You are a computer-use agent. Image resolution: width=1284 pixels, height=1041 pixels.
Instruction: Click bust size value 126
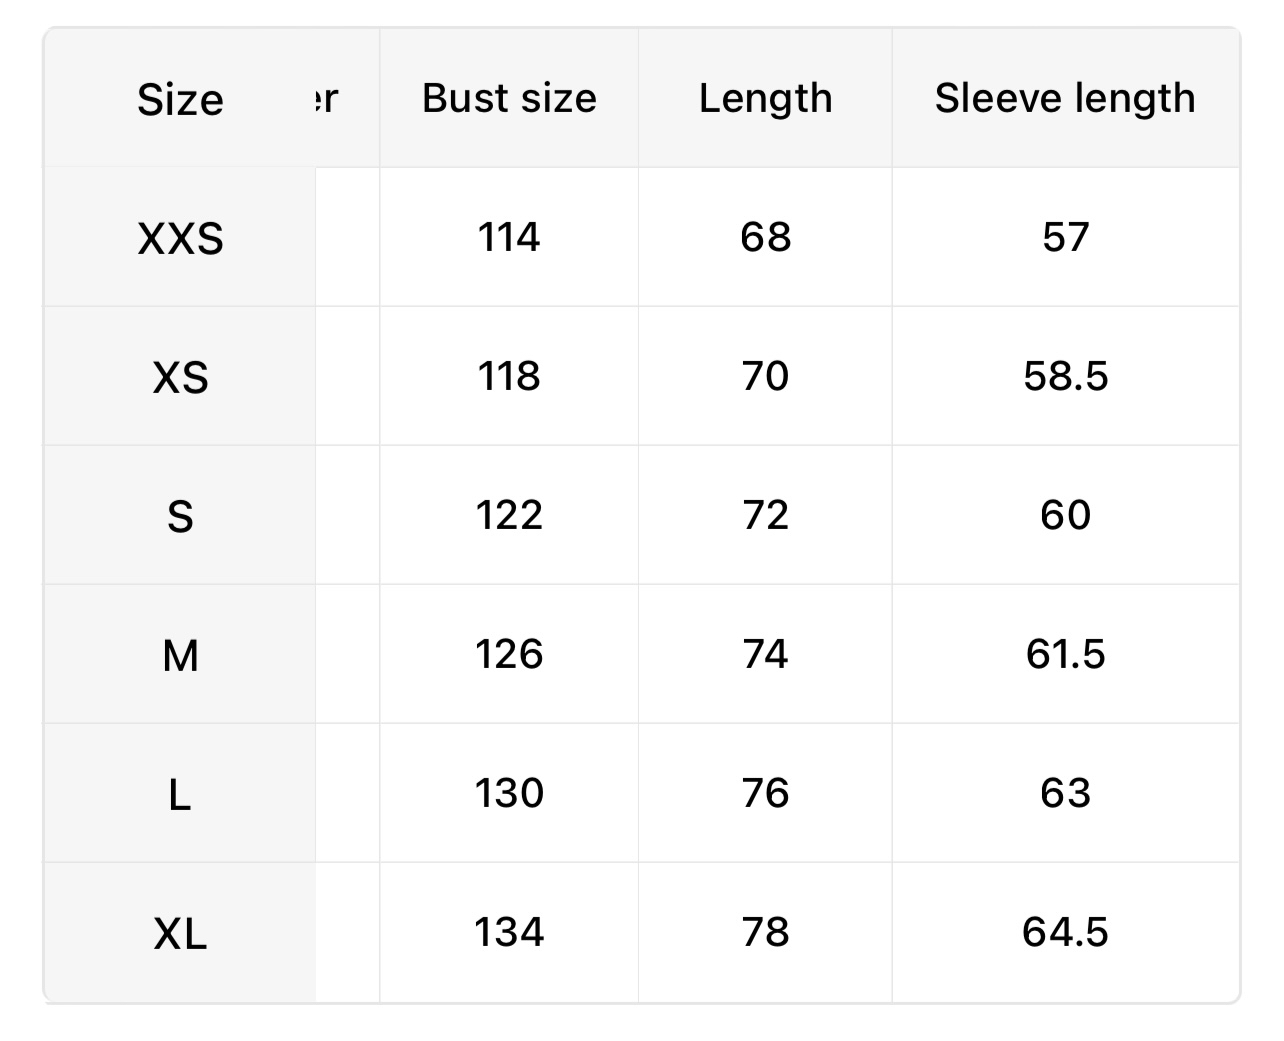pyautogui.click(x=509, y=654)
